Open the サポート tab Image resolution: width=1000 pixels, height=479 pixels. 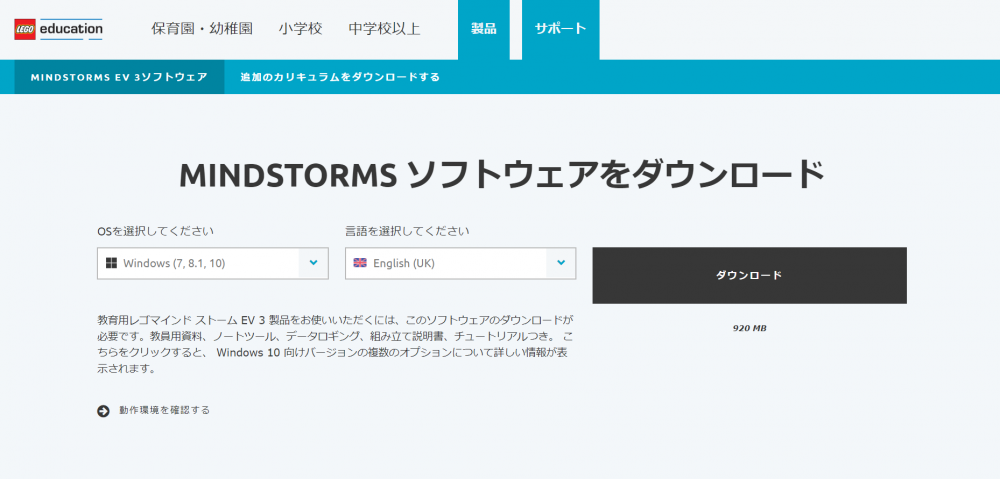560,29
